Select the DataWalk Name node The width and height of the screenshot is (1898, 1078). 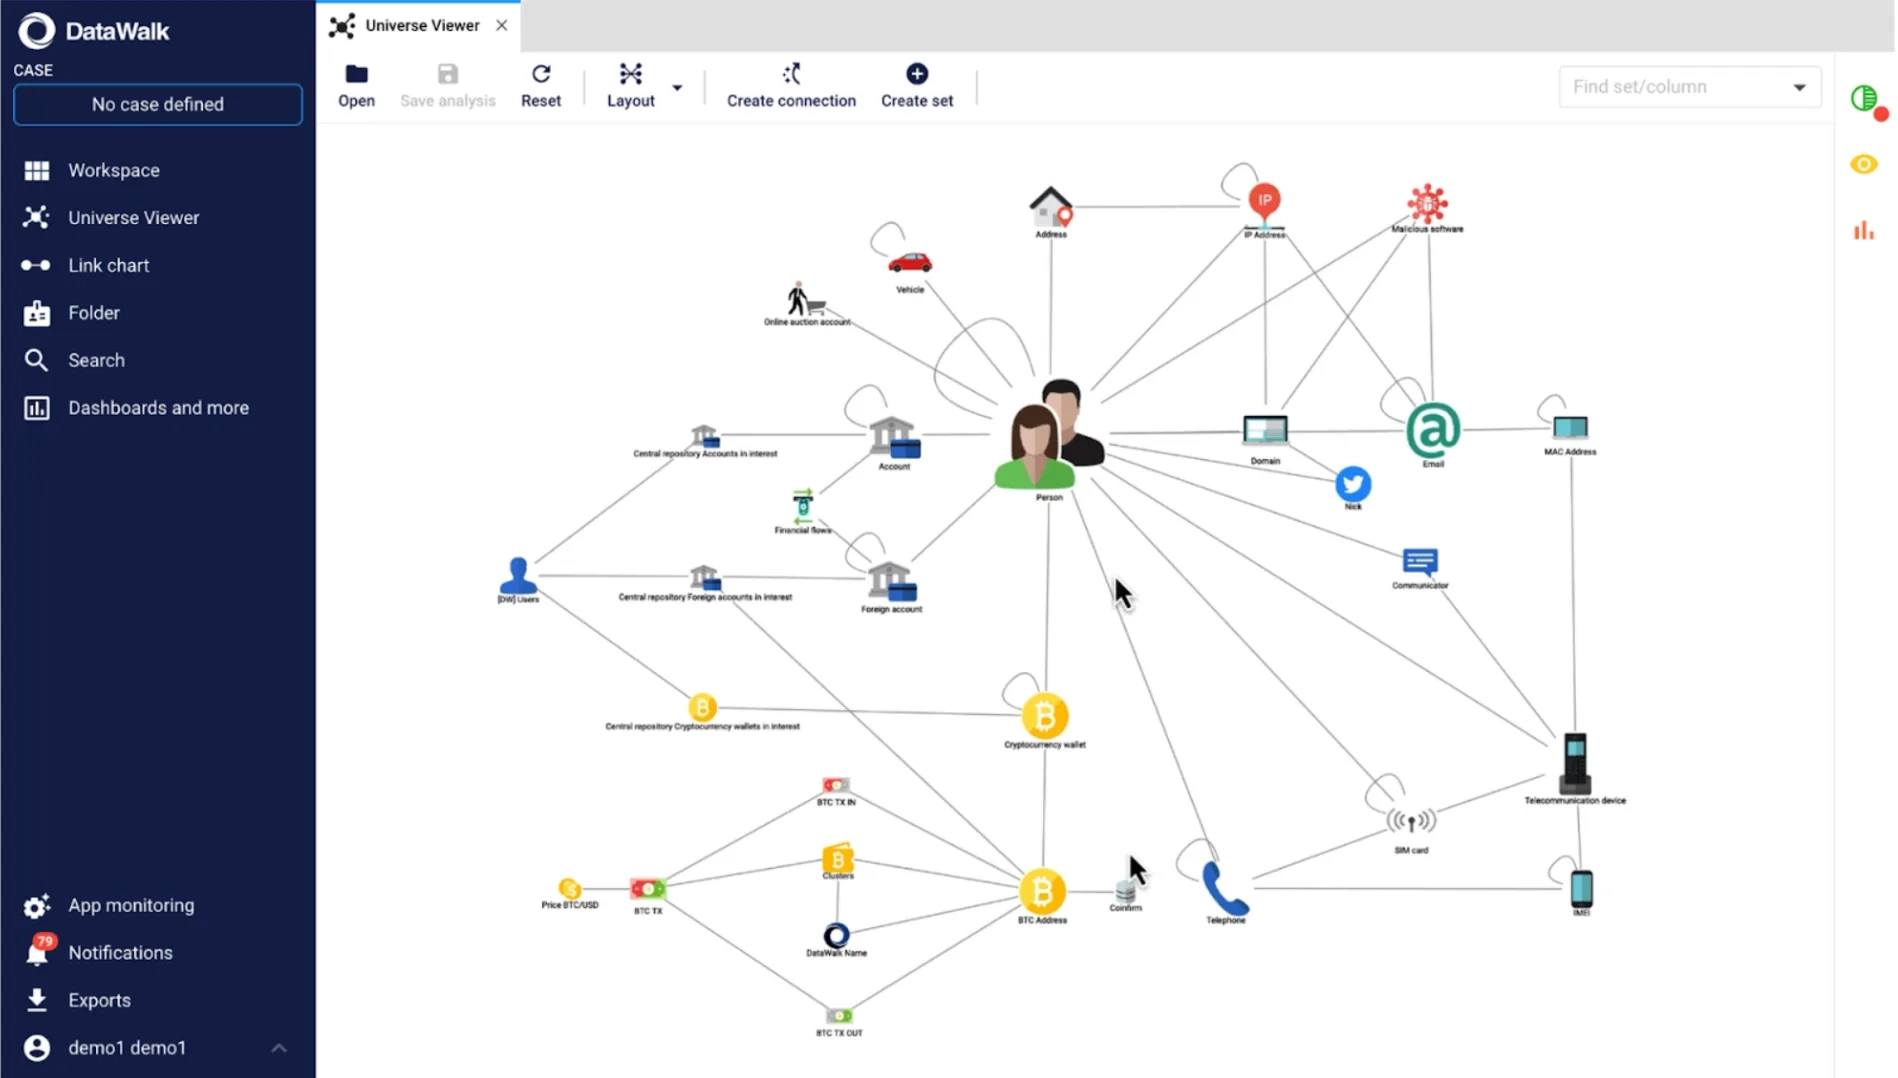(x=836, y=939)
